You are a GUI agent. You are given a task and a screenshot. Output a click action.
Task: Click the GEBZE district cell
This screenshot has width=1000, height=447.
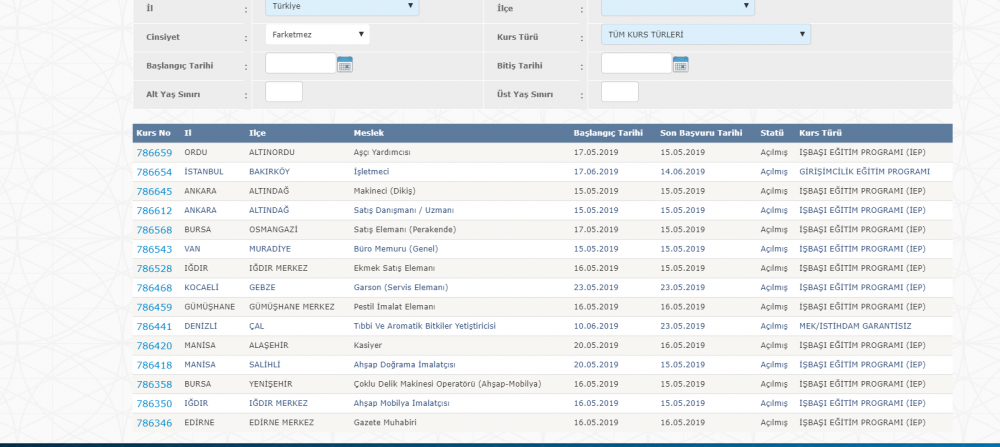click(x=262, y=287)
